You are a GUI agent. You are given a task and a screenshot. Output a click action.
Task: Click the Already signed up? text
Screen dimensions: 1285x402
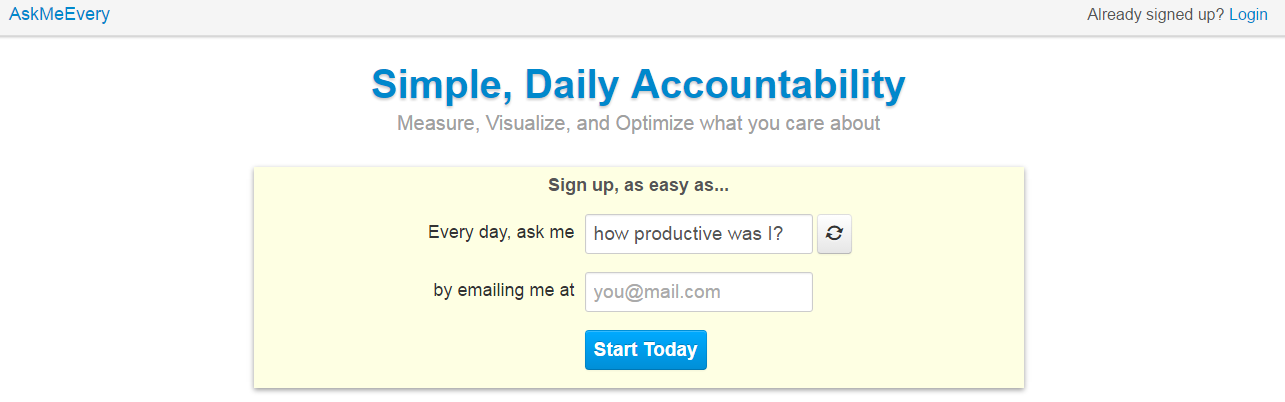point(1155,15)
